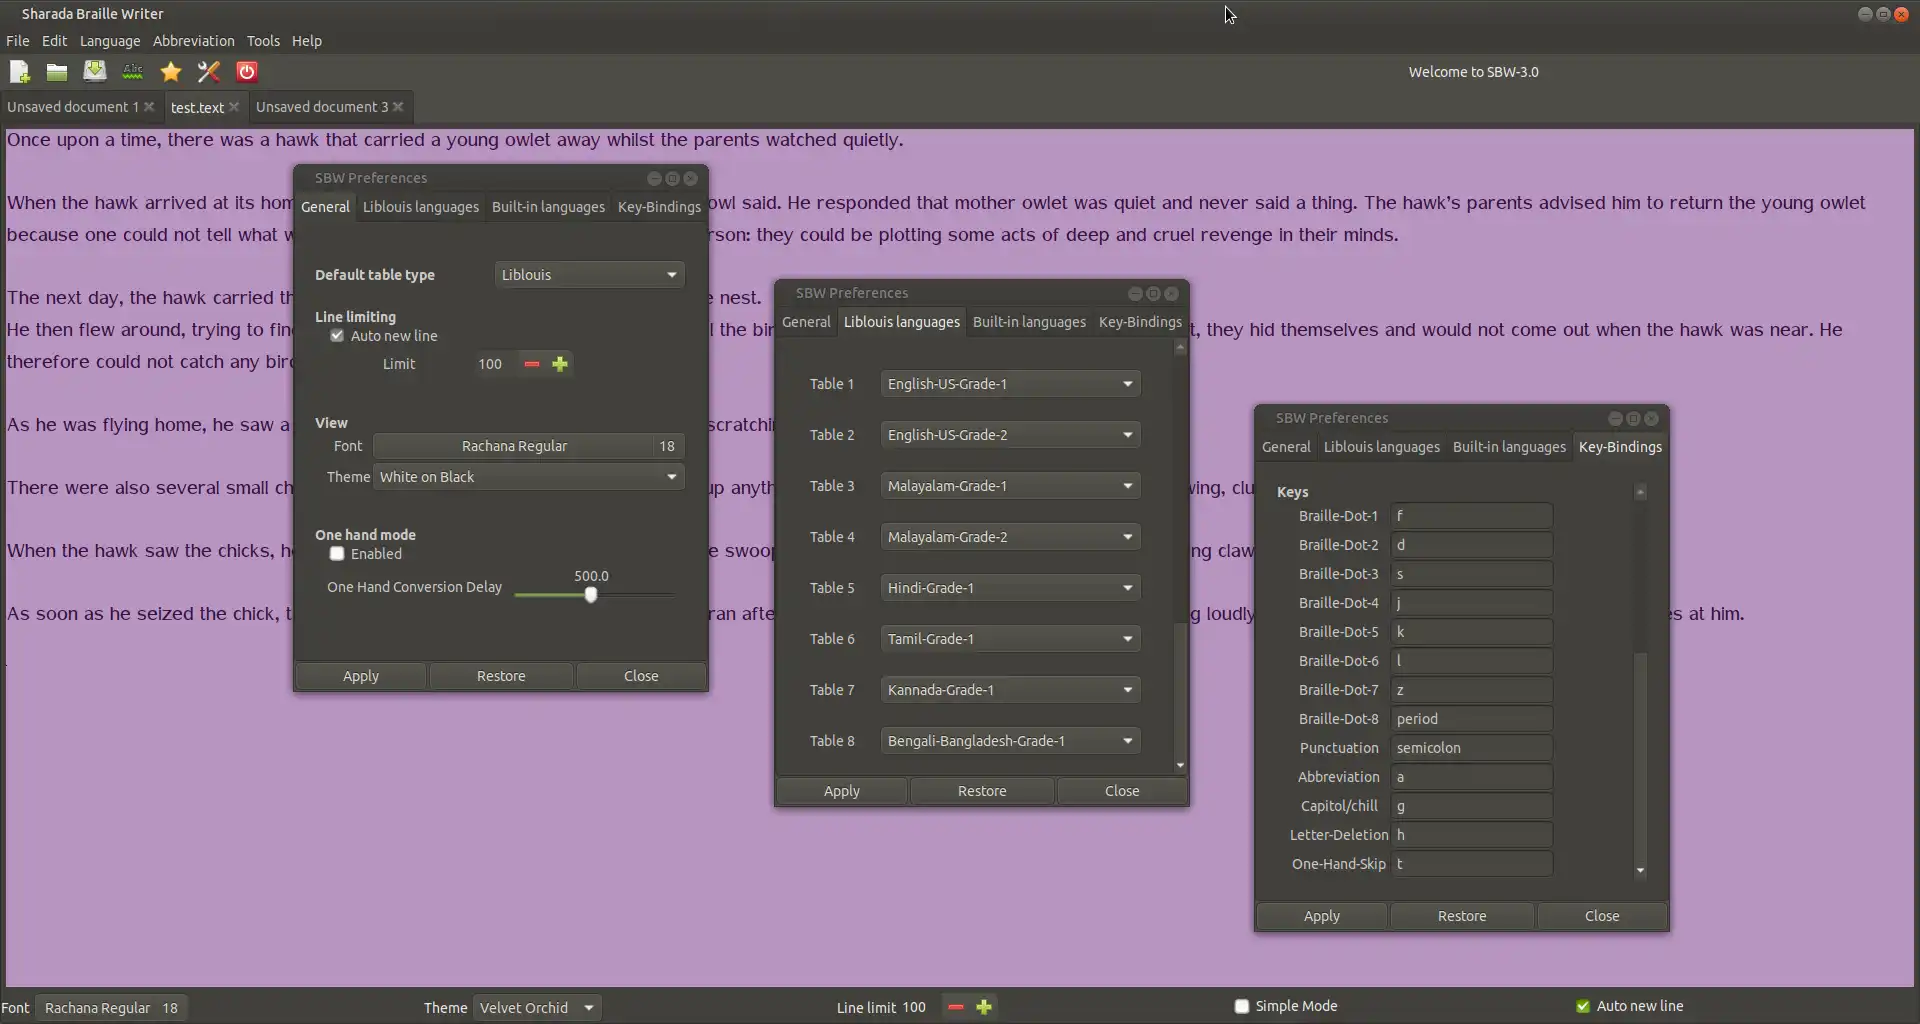Open the Edit menu

(54, 41)
